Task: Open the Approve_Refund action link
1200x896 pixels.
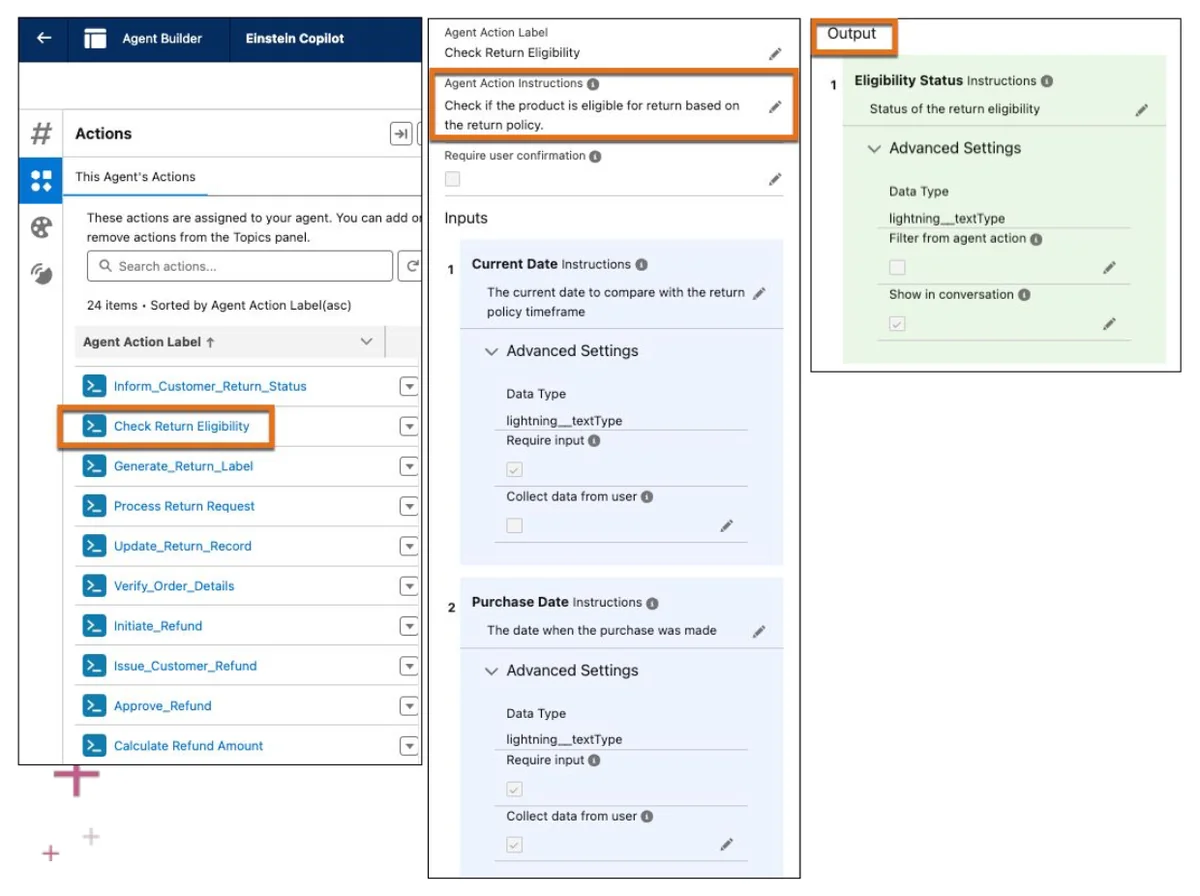Action: (163, 706)
